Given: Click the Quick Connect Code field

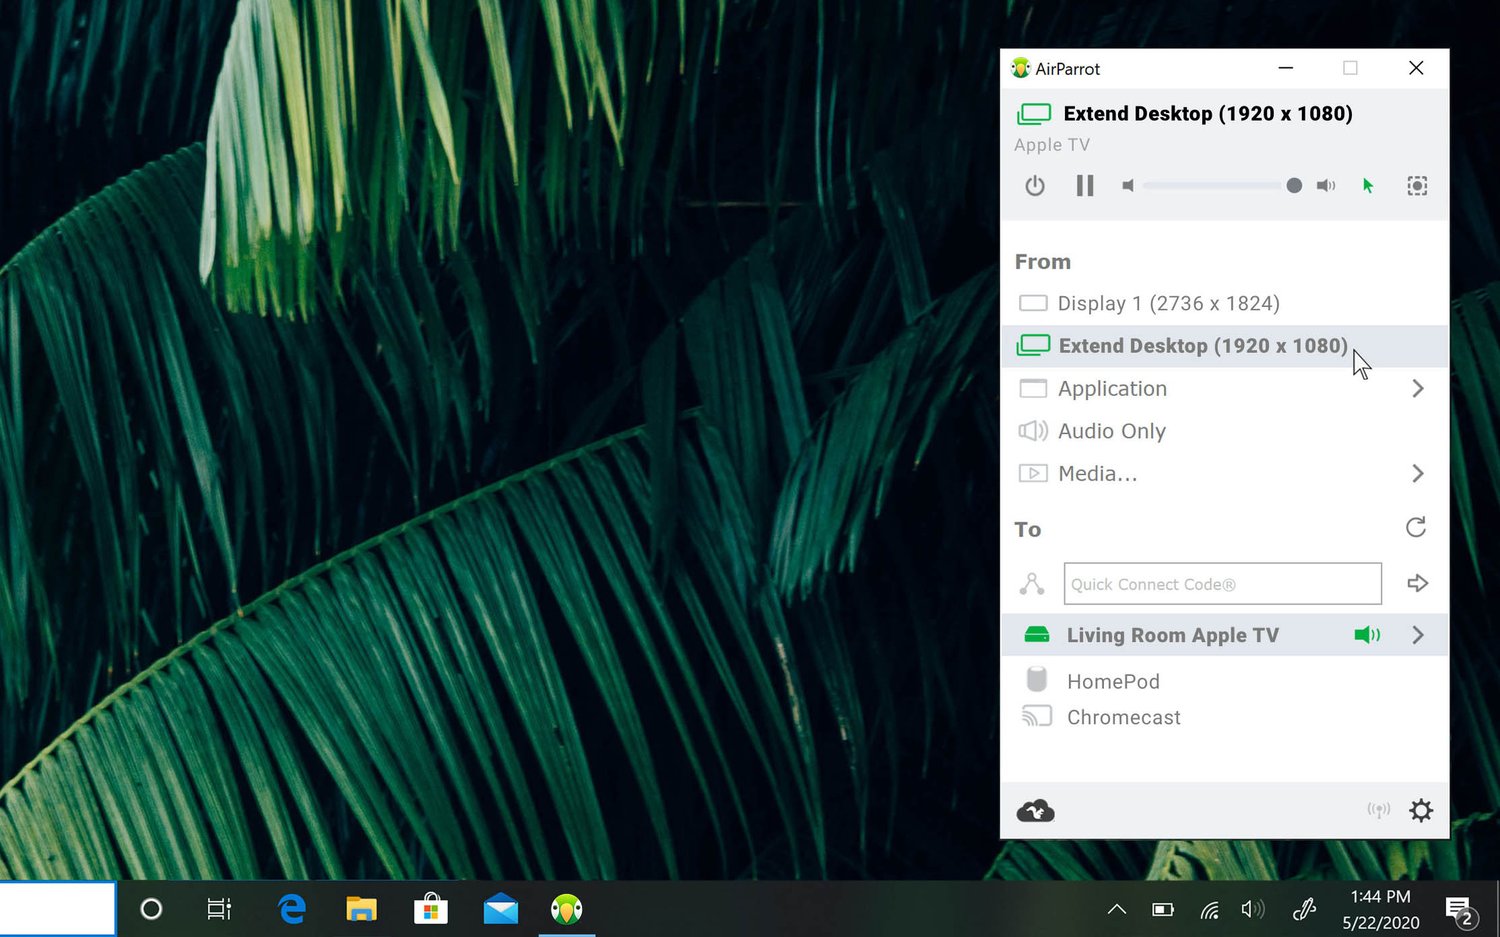Looking at the screenshot, I should 1222,584.
